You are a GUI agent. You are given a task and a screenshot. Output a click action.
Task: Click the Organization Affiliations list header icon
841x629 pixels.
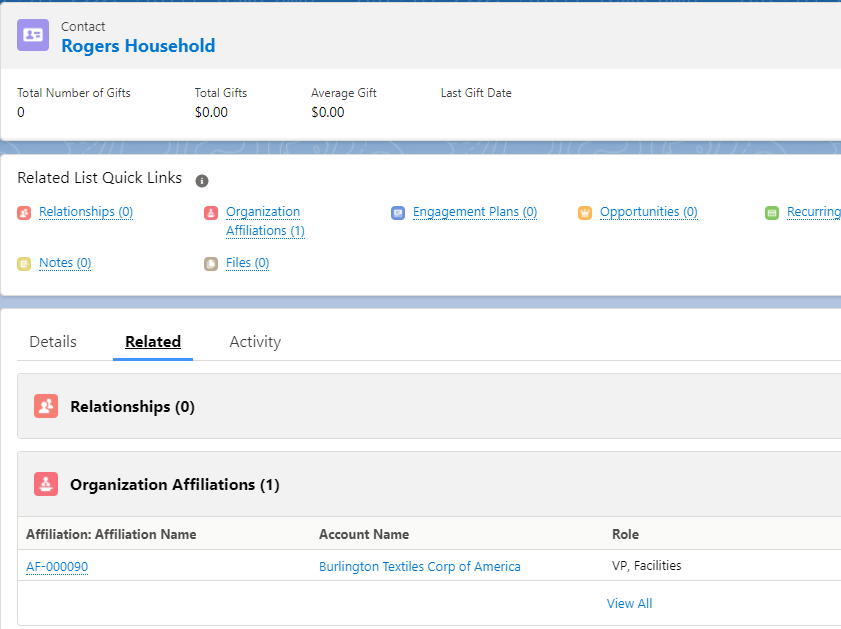point(46,484)
